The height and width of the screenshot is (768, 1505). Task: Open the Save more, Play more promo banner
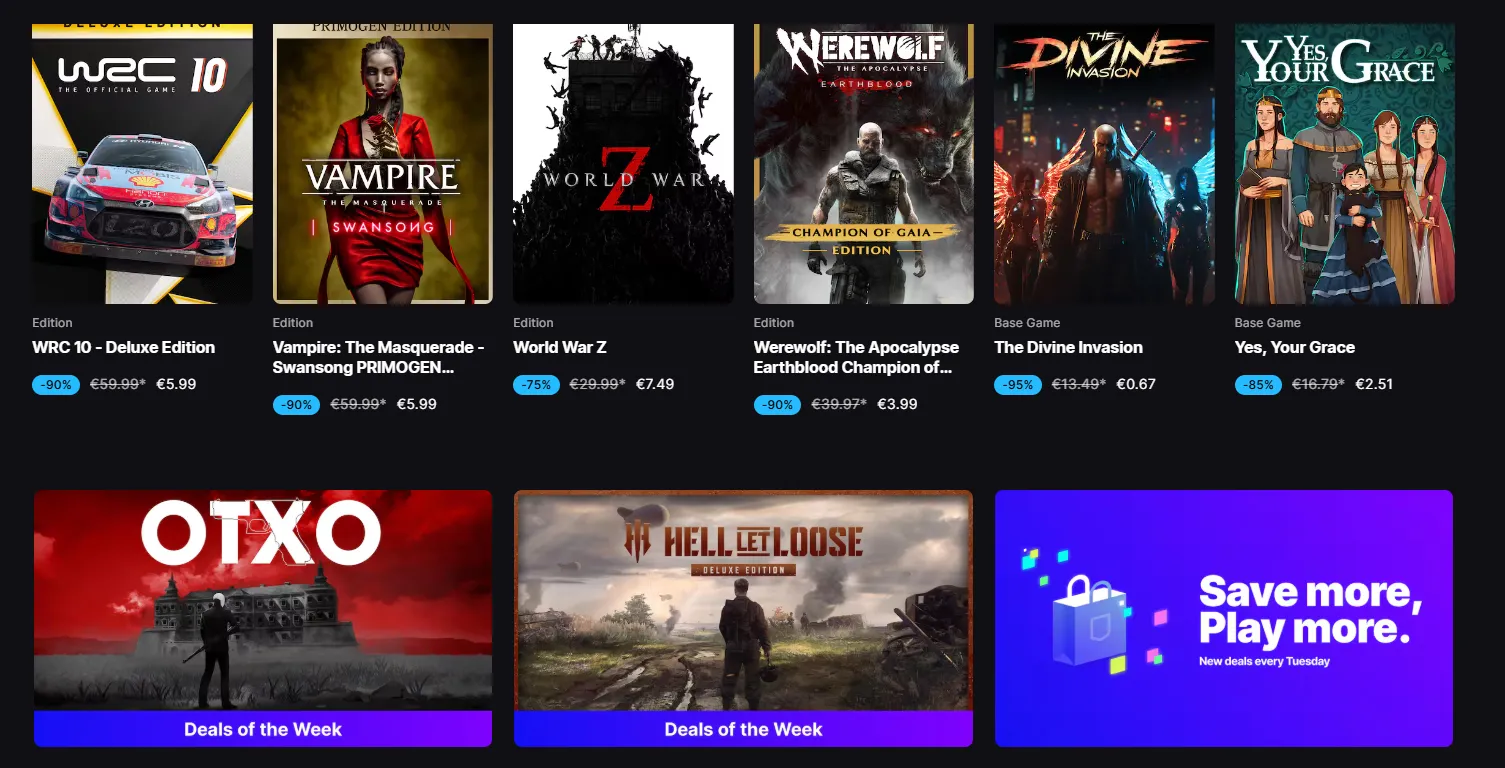tap(1224, 618)
